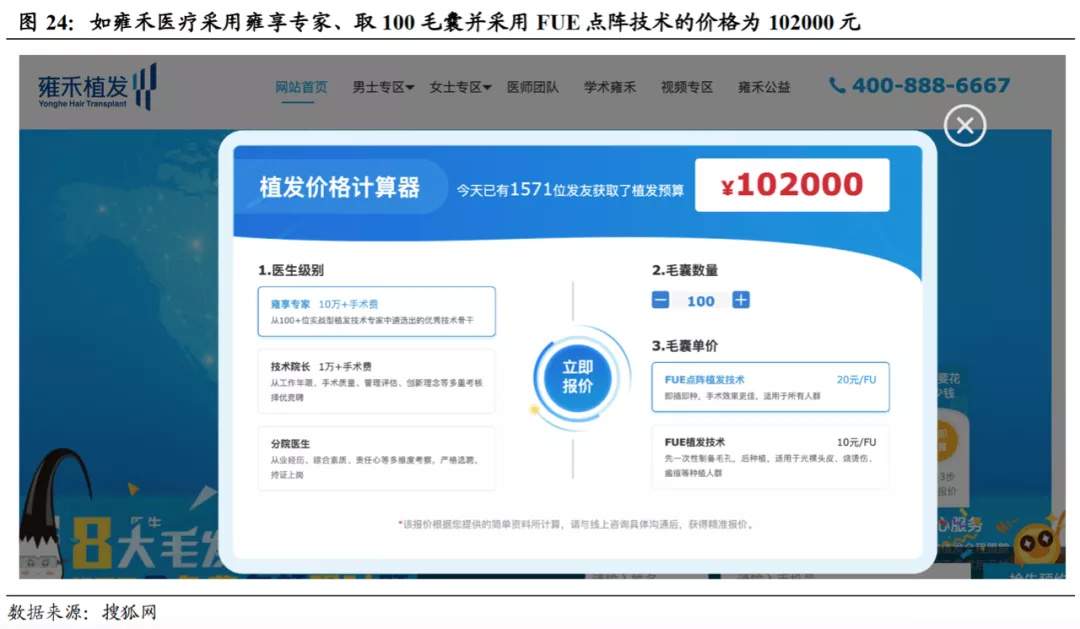
Task: Click the figure caption mentioning 102000 元
Action: click(439, 22)
